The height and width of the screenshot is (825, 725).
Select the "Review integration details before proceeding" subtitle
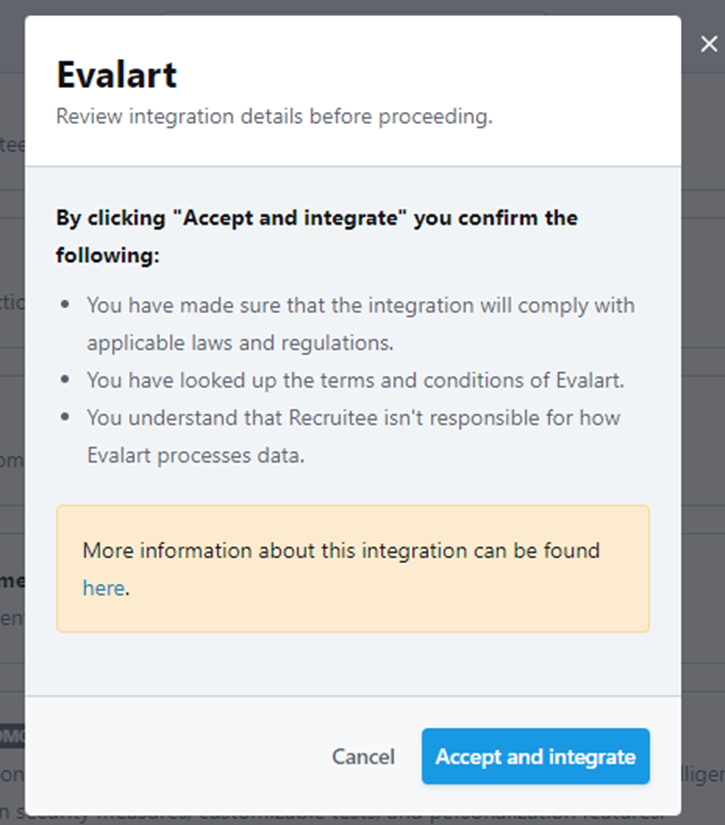(x=274, y=117)
